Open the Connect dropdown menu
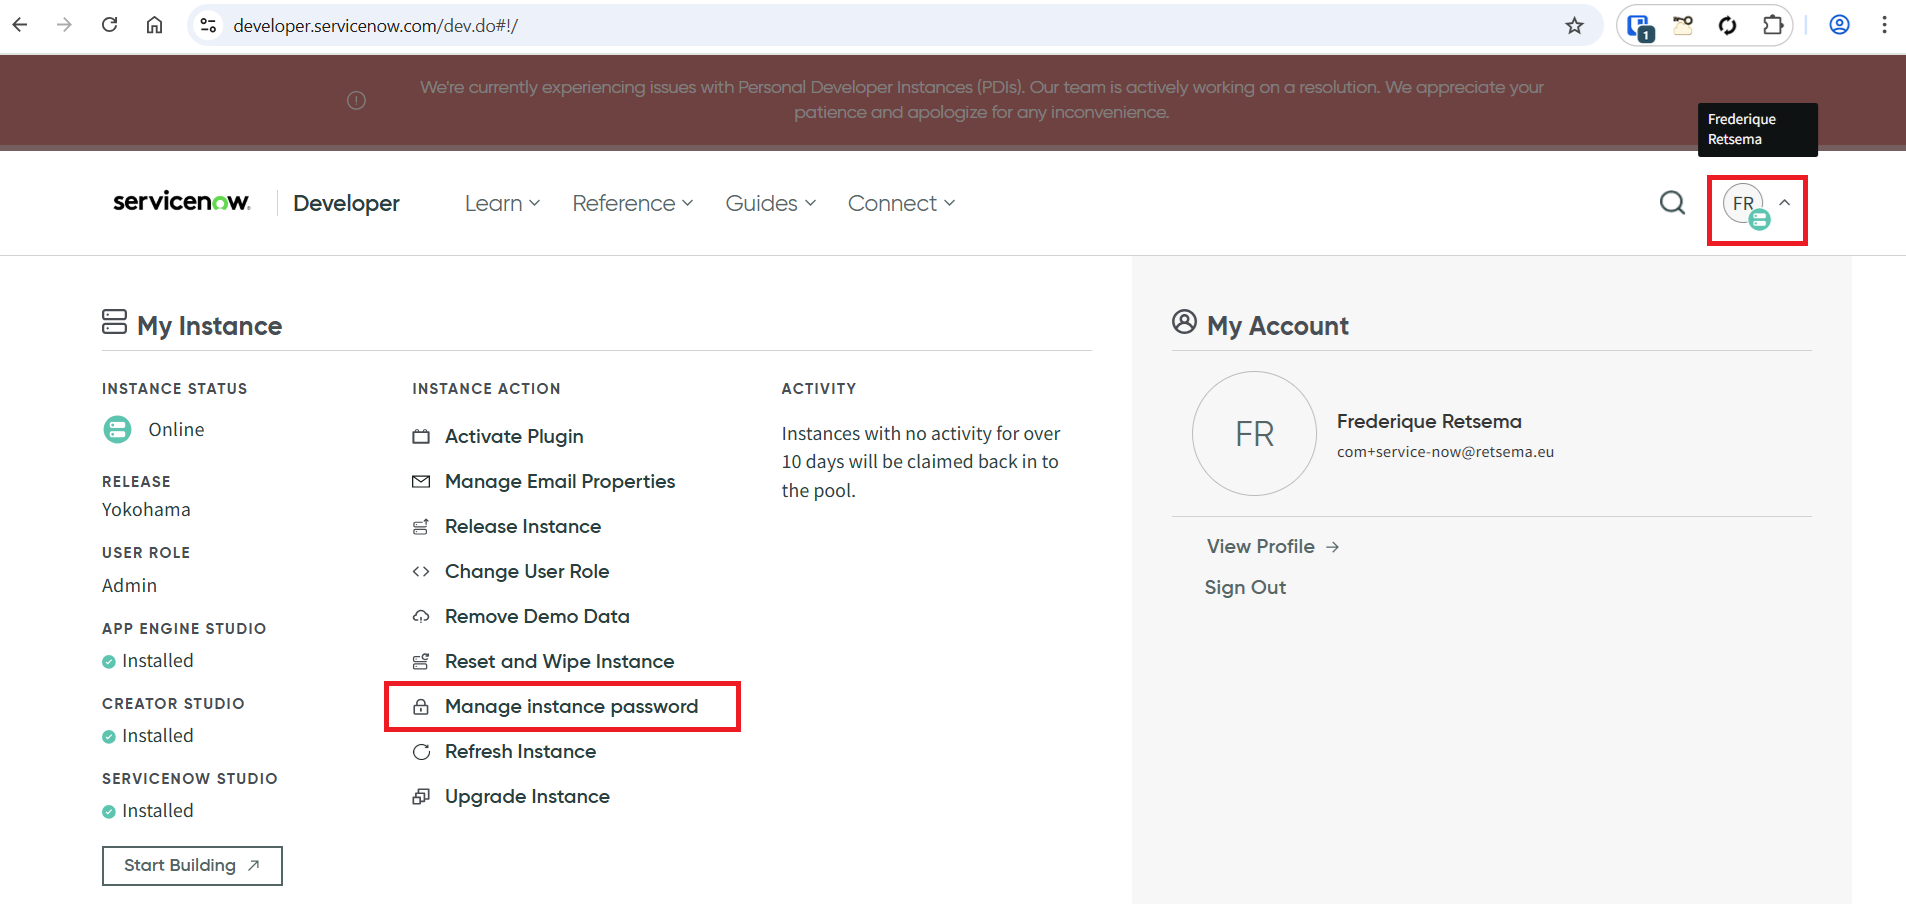Image resolution: width=1906 pixels, height=904 pixels. coord(901,203)
